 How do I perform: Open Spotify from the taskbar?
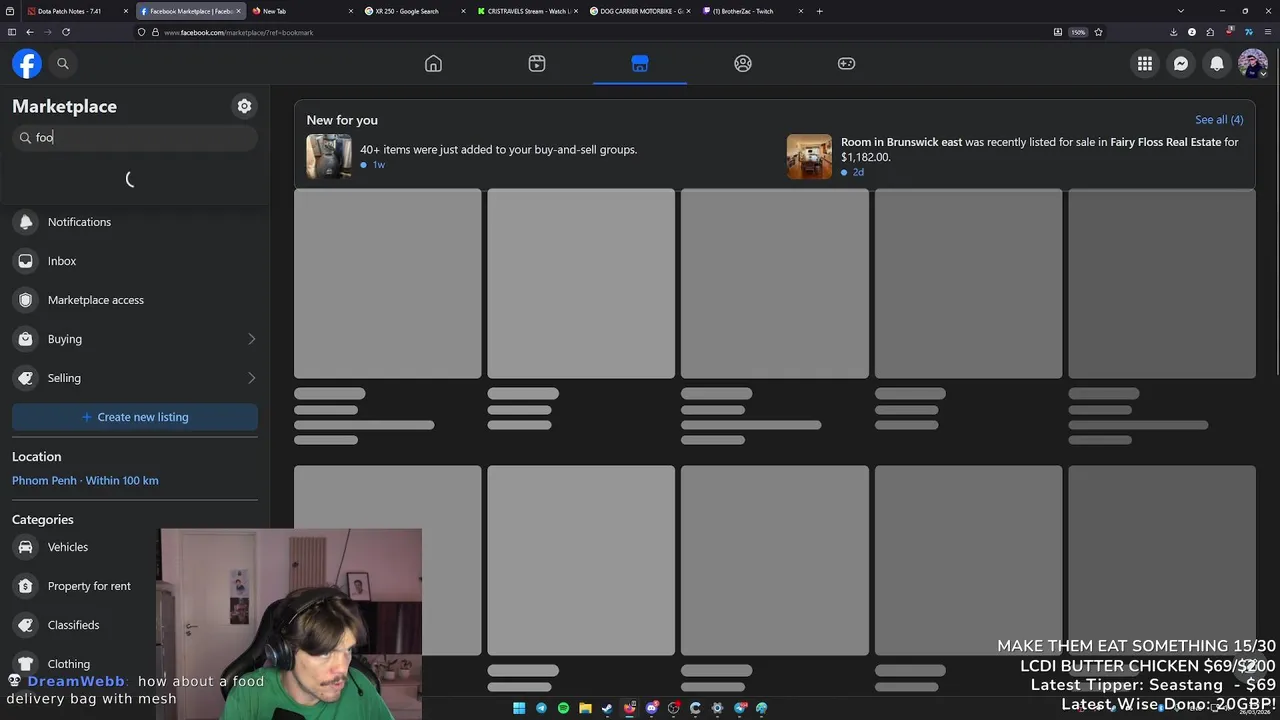tap(563, 708)
